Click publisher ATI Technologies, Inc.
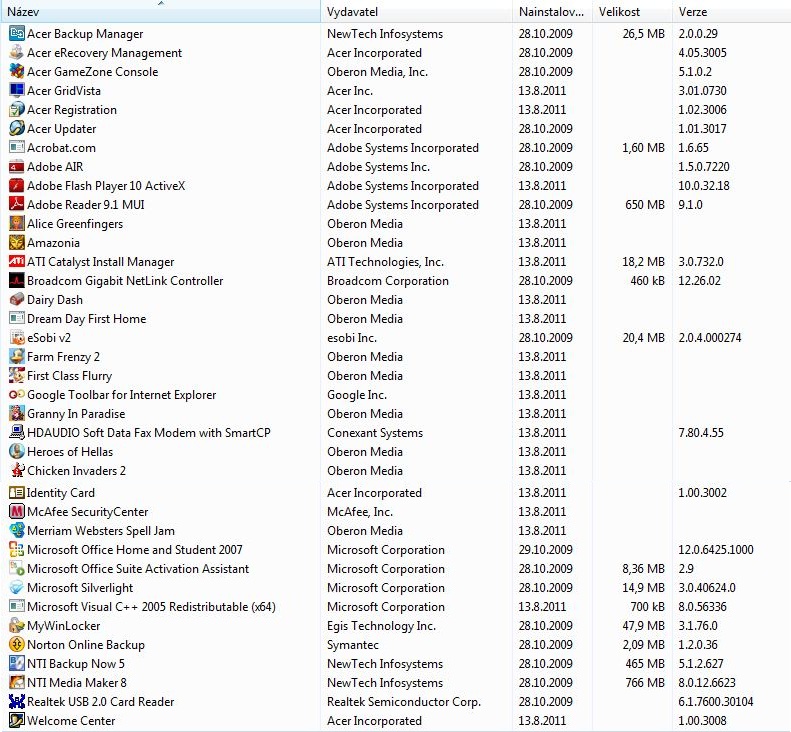Screen dimensions: 791x732 385,262
